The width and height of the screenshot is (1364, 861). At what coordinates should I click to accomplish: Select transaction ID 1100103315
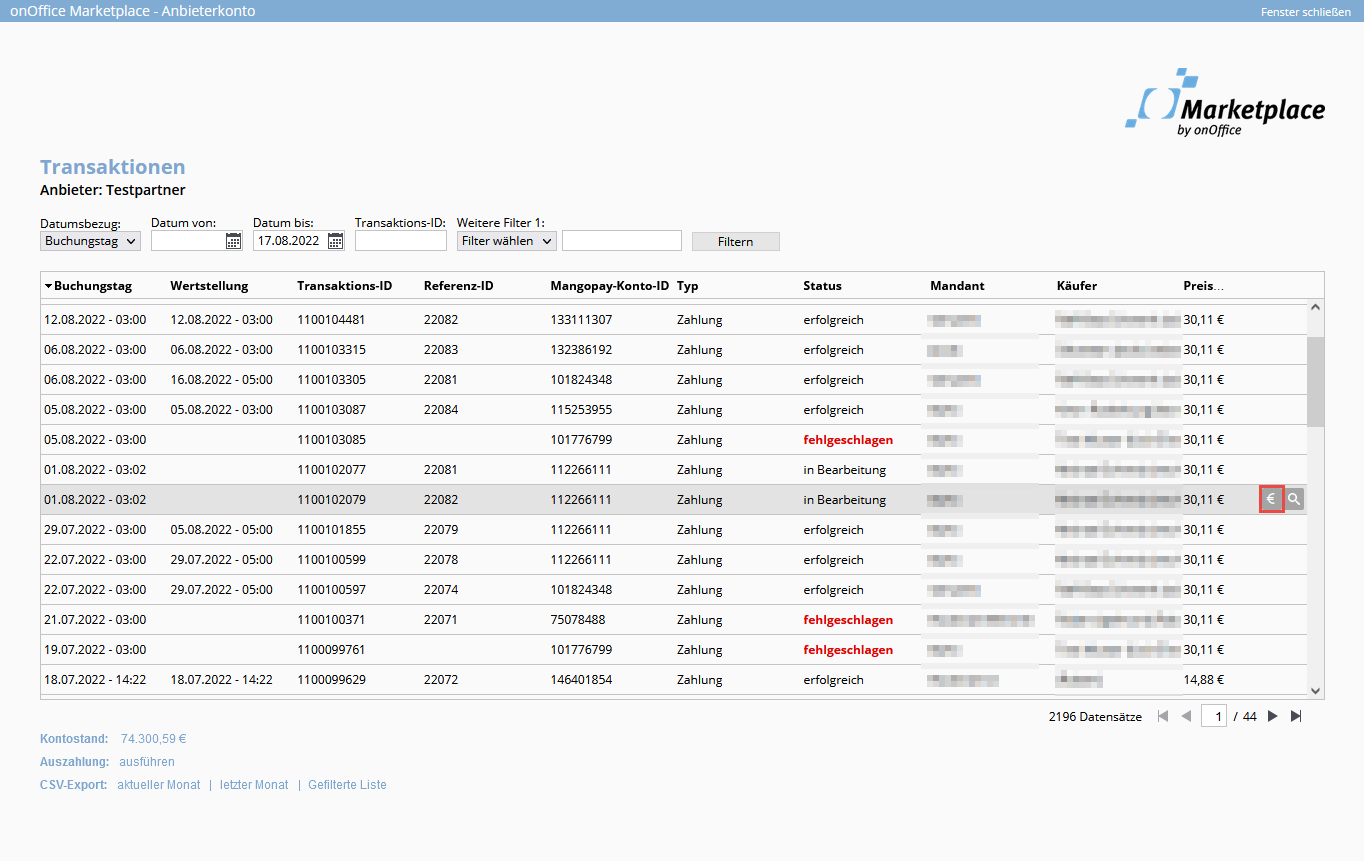click(331, 350)
